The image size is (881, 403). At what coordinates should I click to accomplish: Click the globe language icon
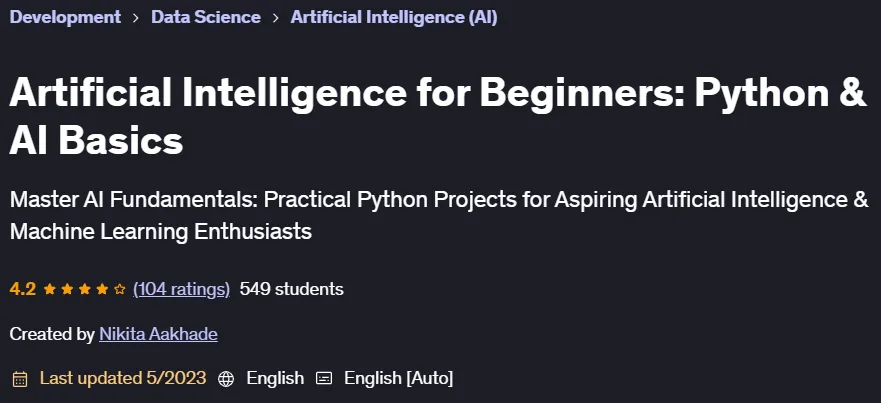[x=226, y=379]
